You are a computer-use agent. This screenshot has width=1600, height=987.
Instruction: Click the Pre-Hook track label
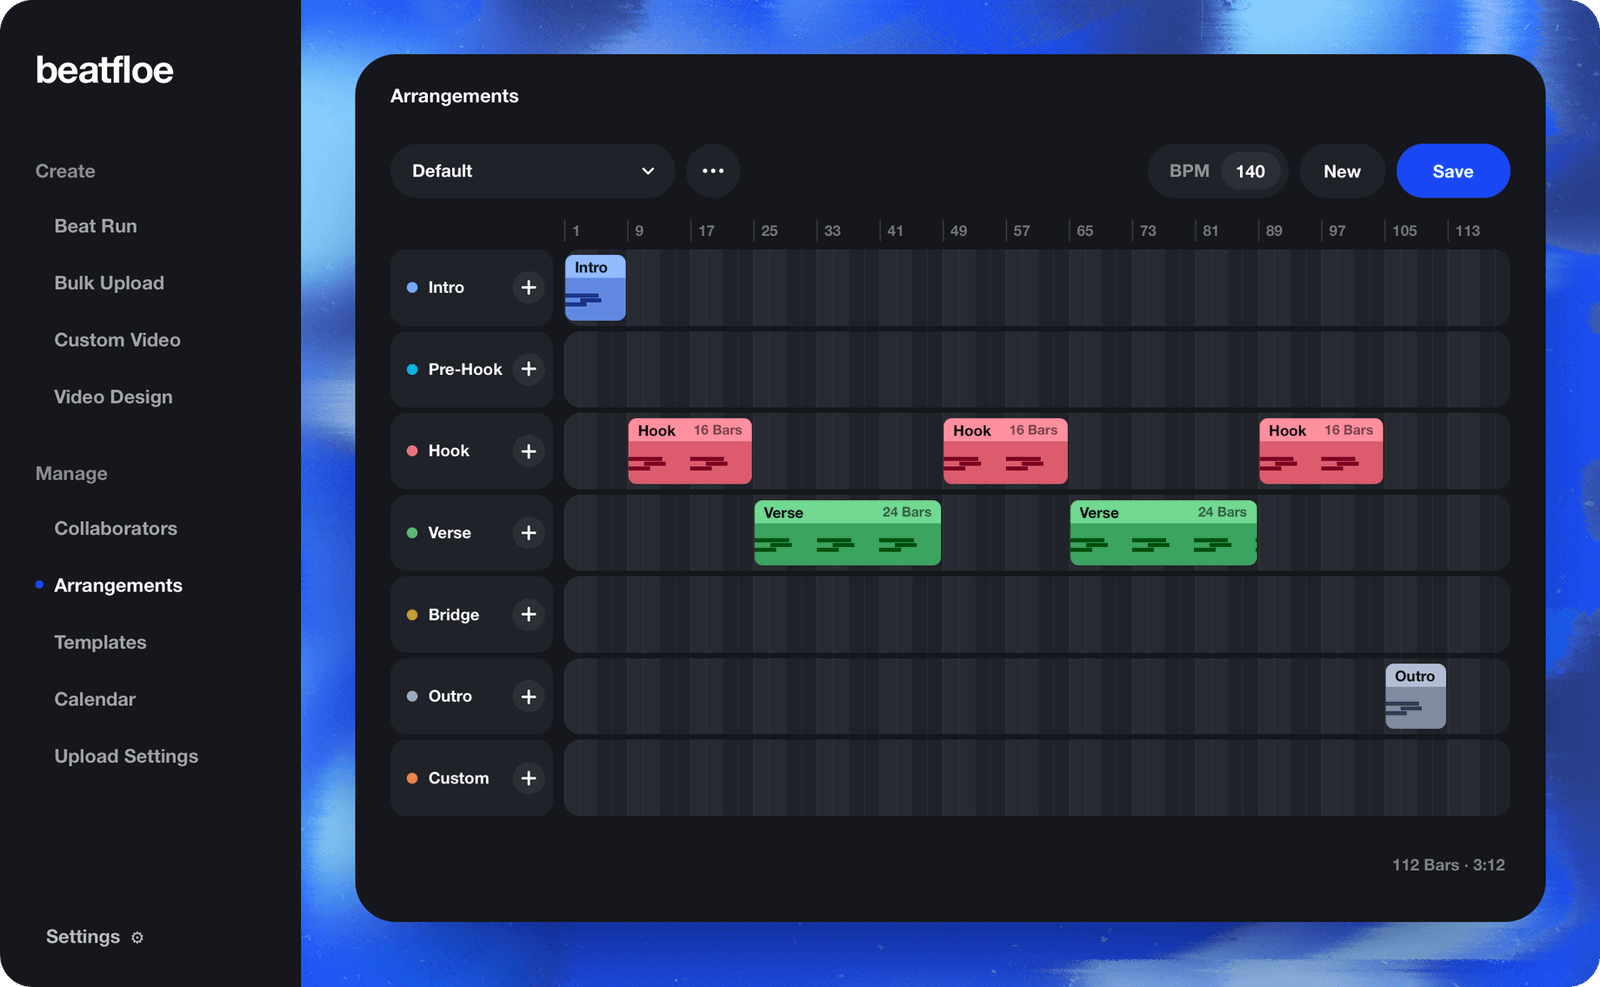465,369
